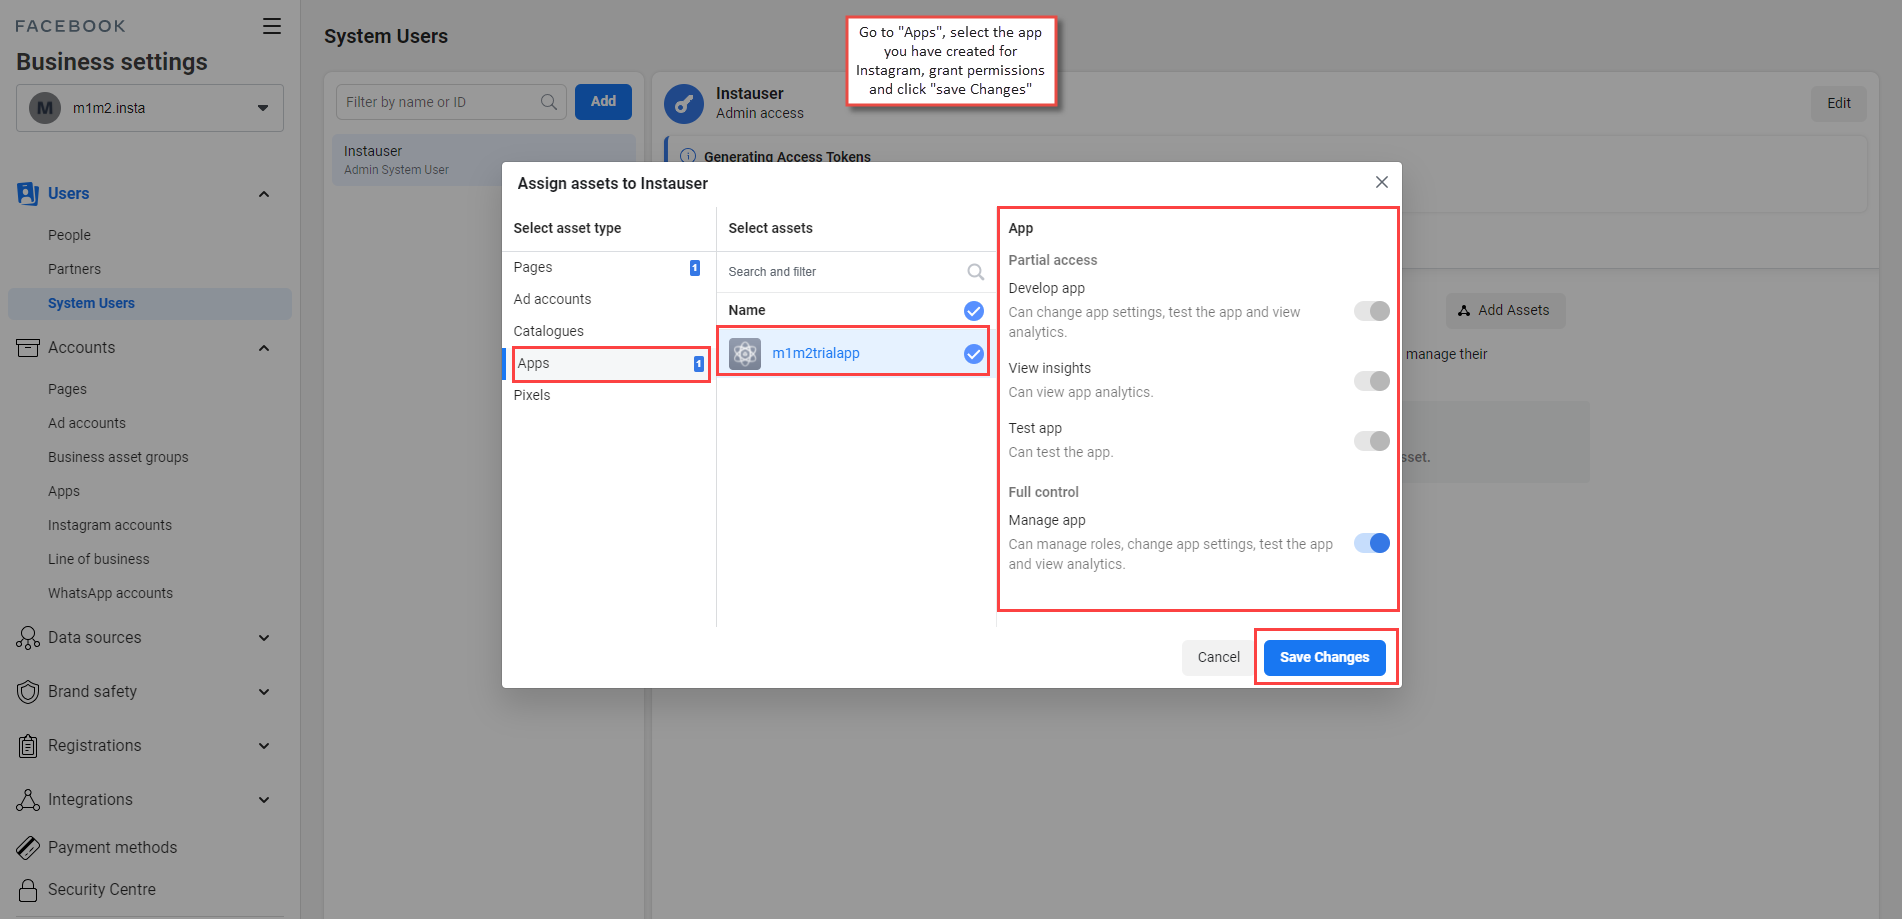
Task: Open Payment methods
Action: pyautogui.click(x=112, y=848)
